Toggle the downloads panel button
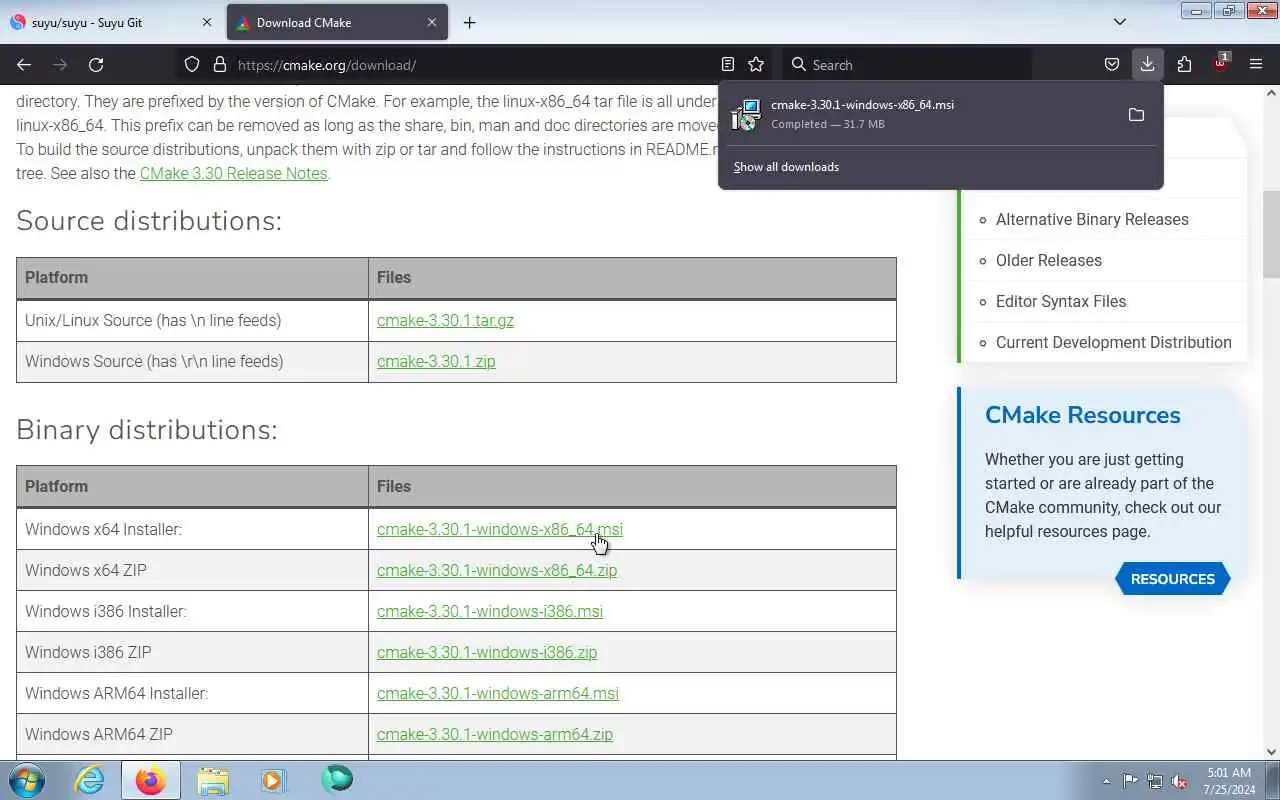Viewport: 1280px width, 800px height. [1147, 65]
